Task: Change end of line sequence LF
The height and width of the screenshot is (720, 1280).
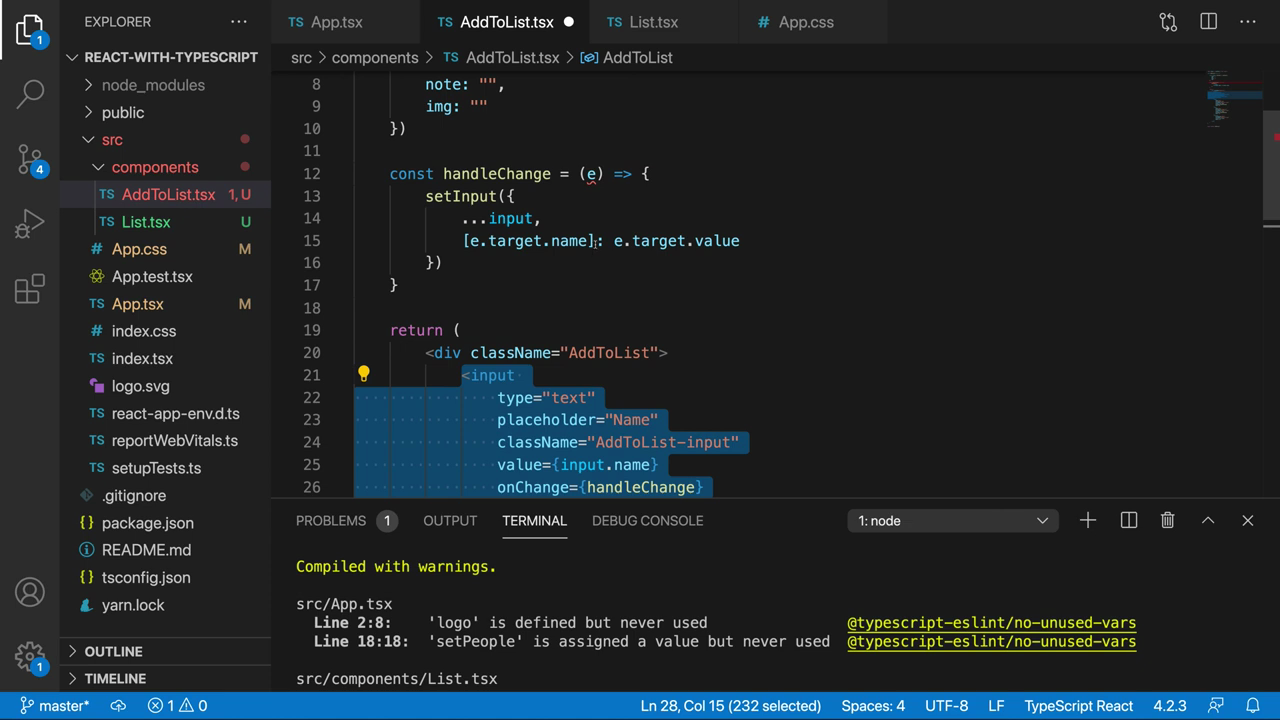Action: (x=996, y=706)
